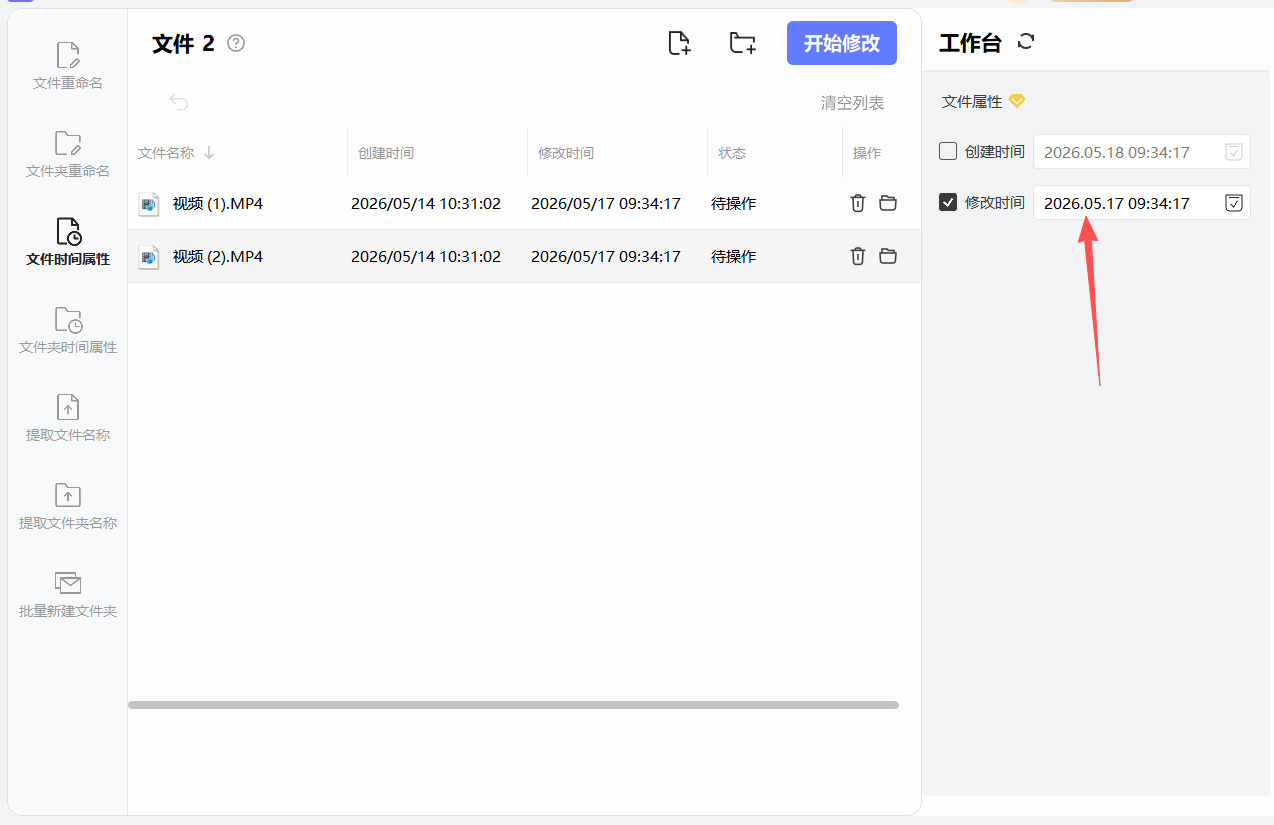Select the 视频 (1).MP4 file name
This screenshot has height=825, width=1274.
(x=218, y=203)
